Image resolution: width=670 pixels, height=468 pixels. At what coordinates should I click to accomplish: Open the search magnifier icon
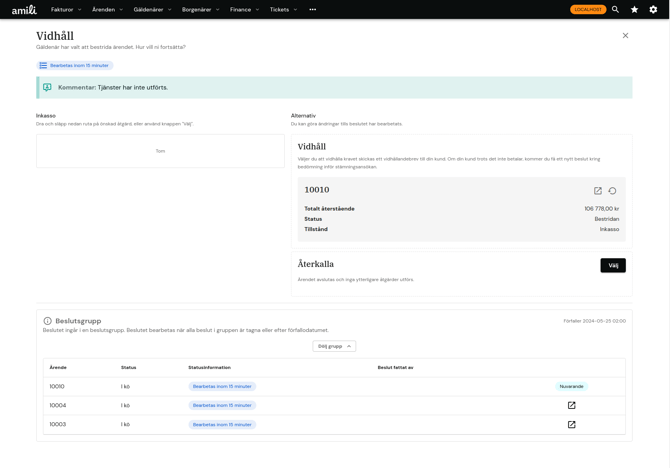(615, 9)
